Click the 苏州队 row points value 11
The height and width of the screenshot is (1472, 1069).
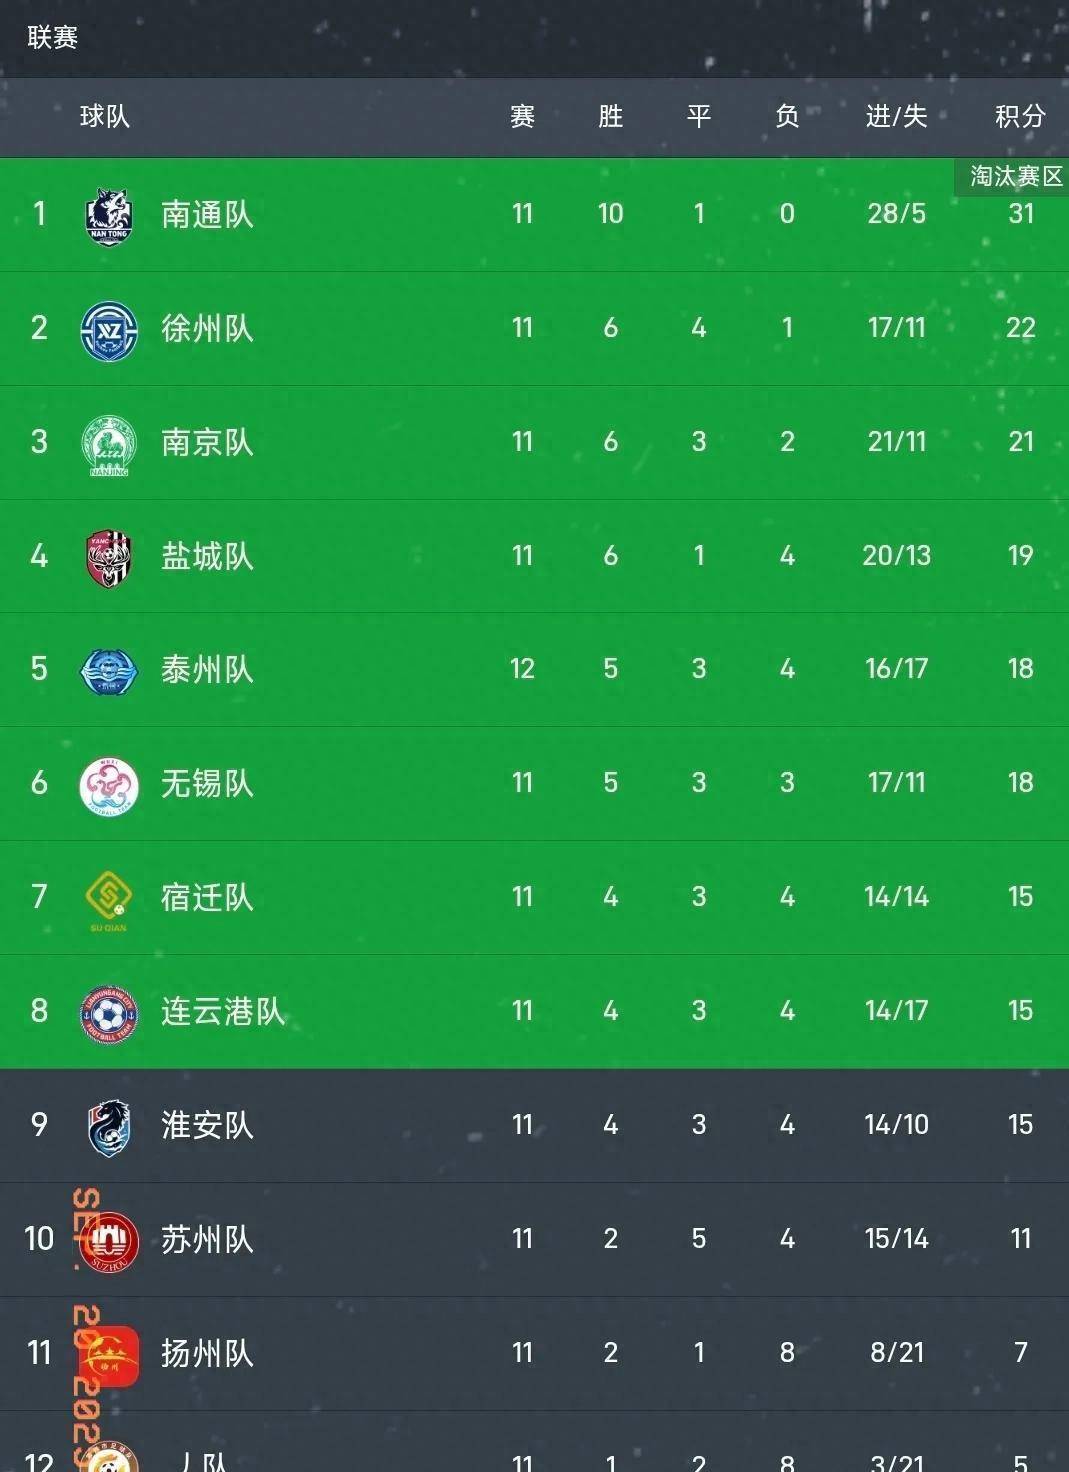(1020, 1239)
